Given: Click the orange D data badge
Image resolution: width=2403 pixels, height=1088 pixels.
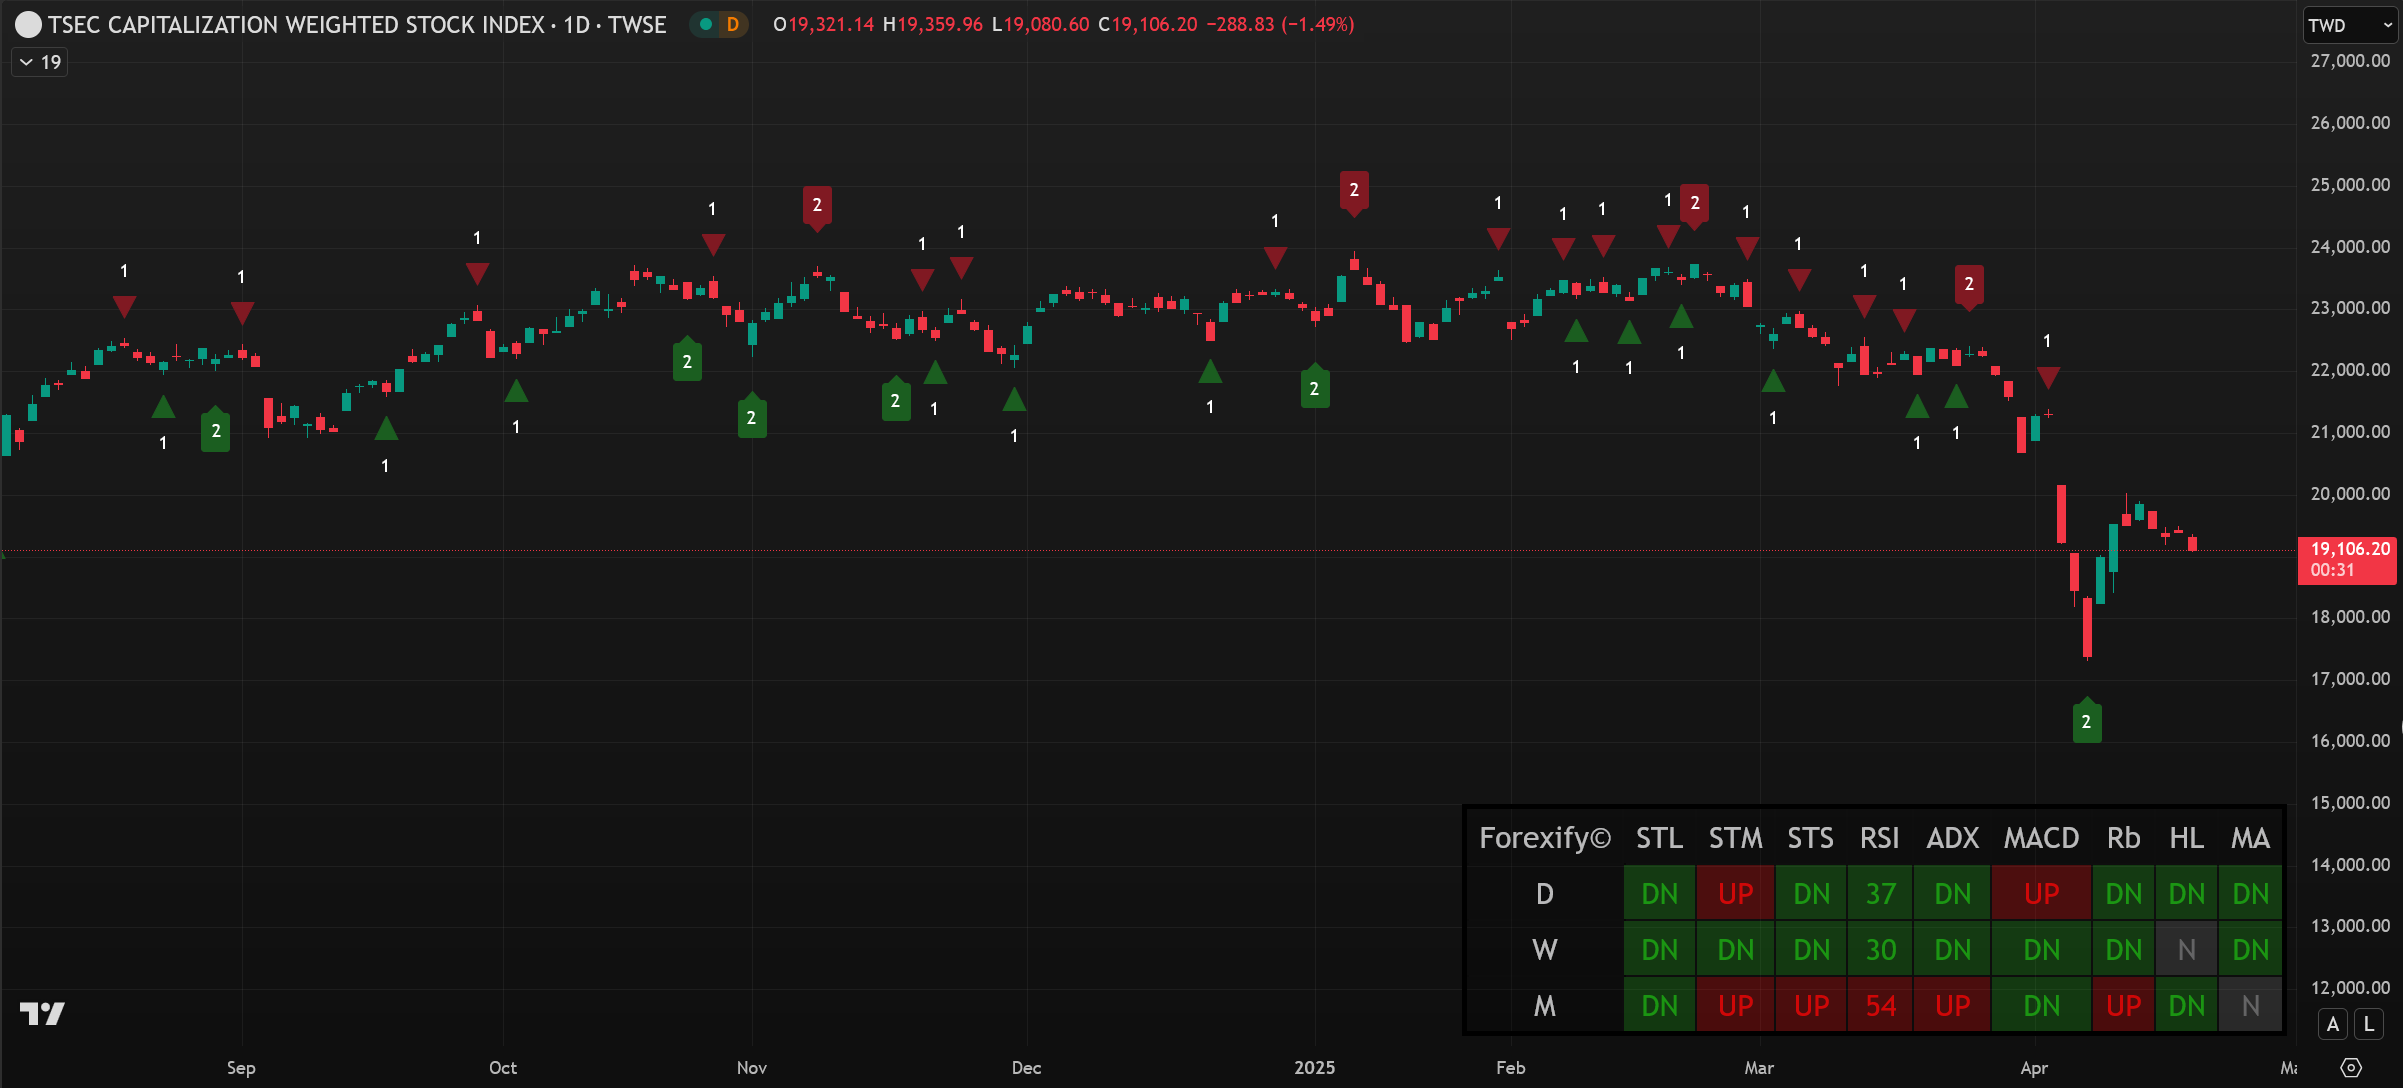Looking at the screenshot, I should (733, 25).
